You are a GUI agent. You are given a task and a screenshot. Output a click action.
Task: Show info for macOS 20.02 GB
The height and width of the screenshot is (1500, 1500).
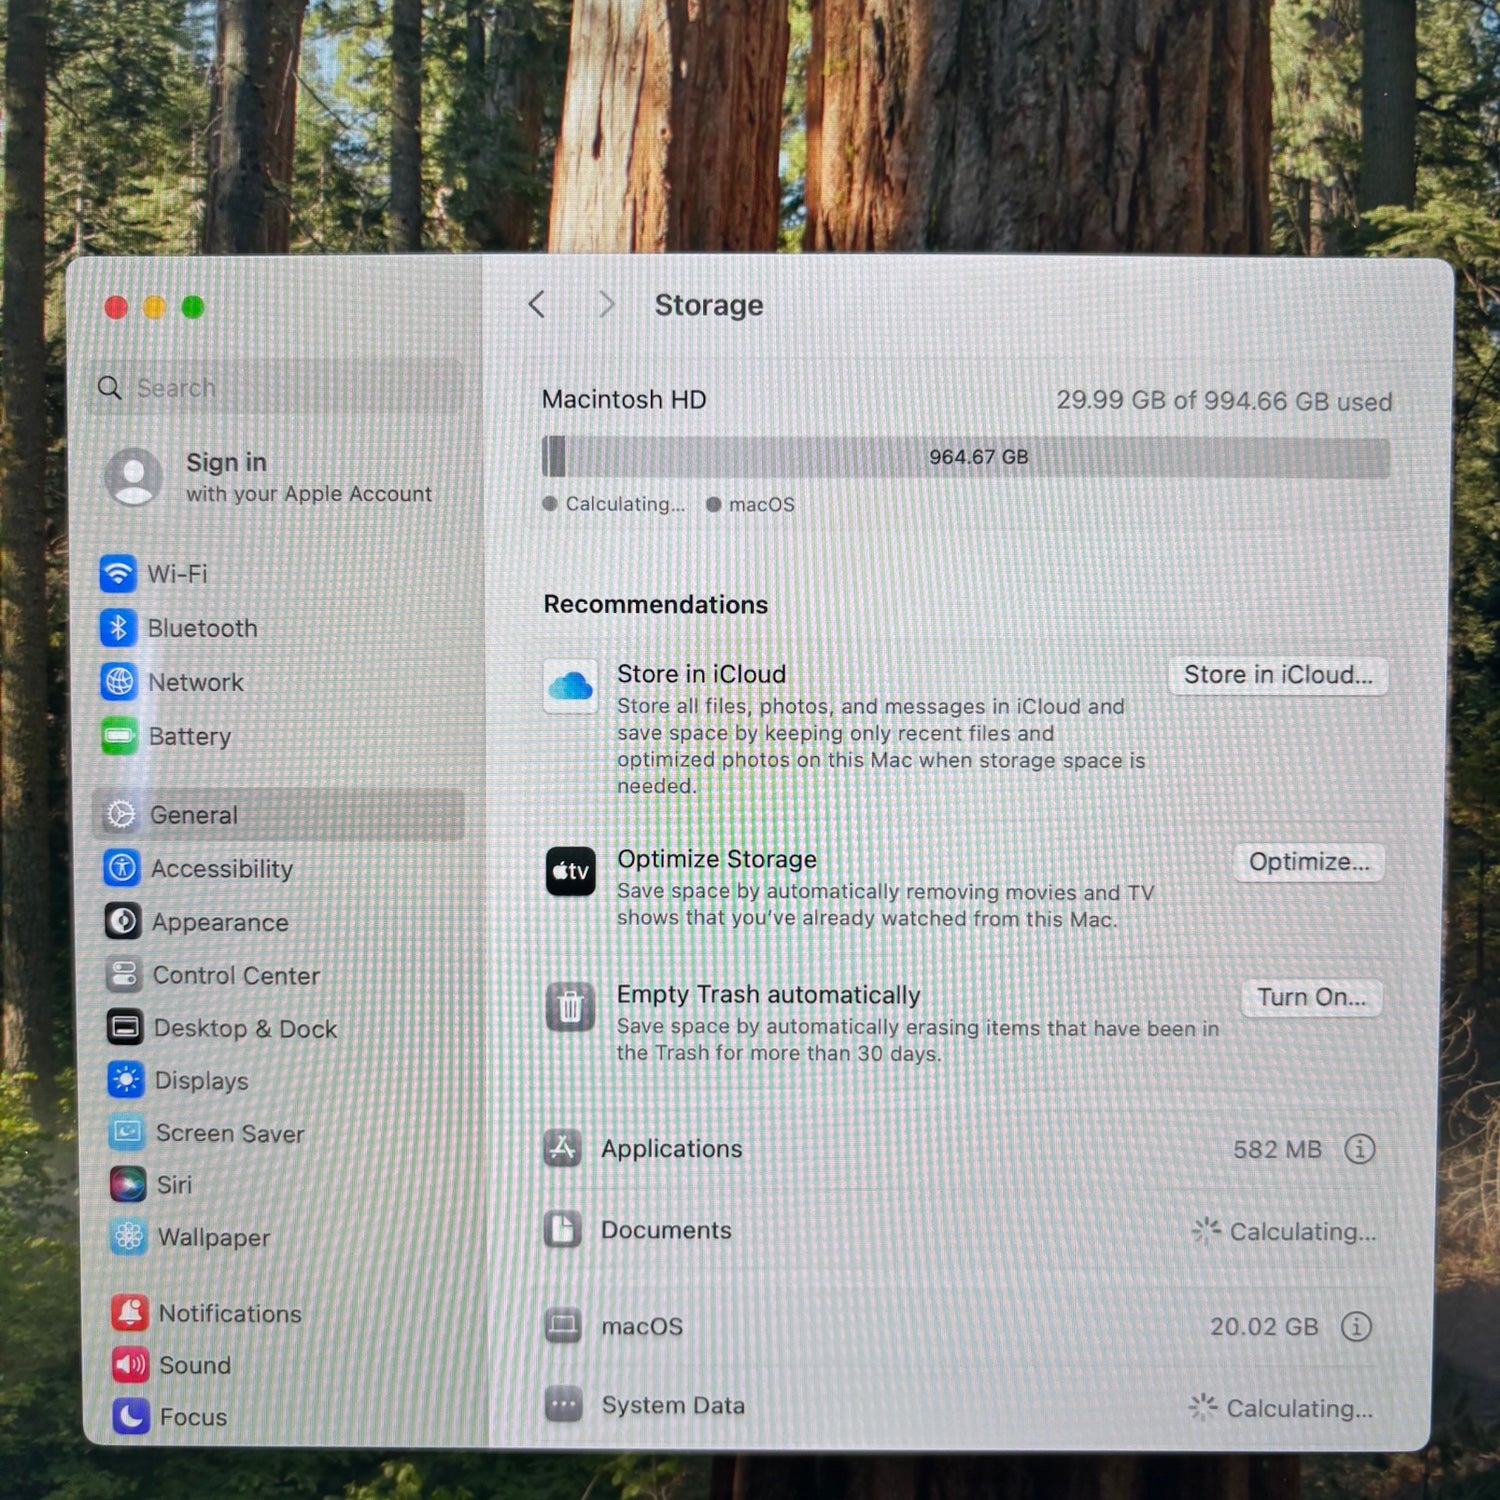(x=1357, y=1327)
